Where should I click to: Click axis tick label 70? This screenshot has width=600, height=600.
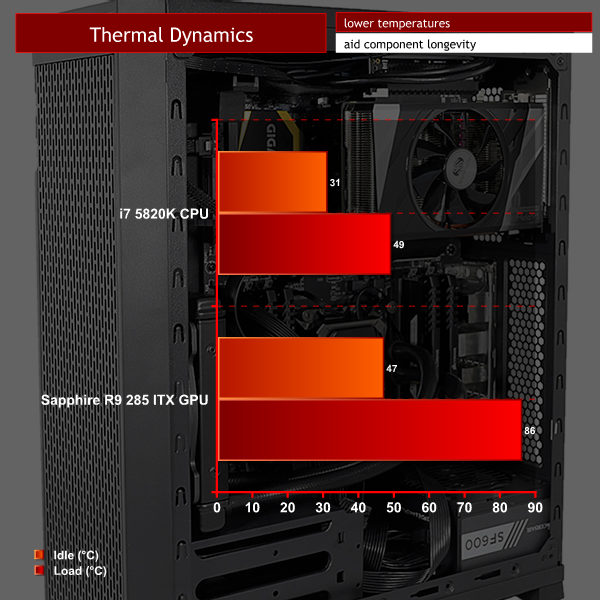[465, 508]
